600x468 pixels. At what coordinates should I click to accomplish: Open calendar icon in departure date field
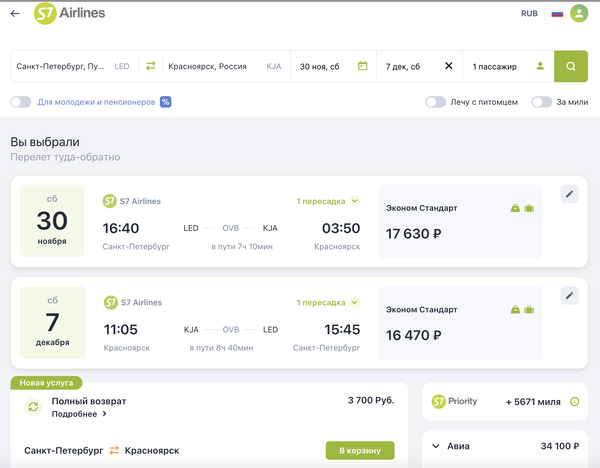pyautogui.click(x=362, y=66)
